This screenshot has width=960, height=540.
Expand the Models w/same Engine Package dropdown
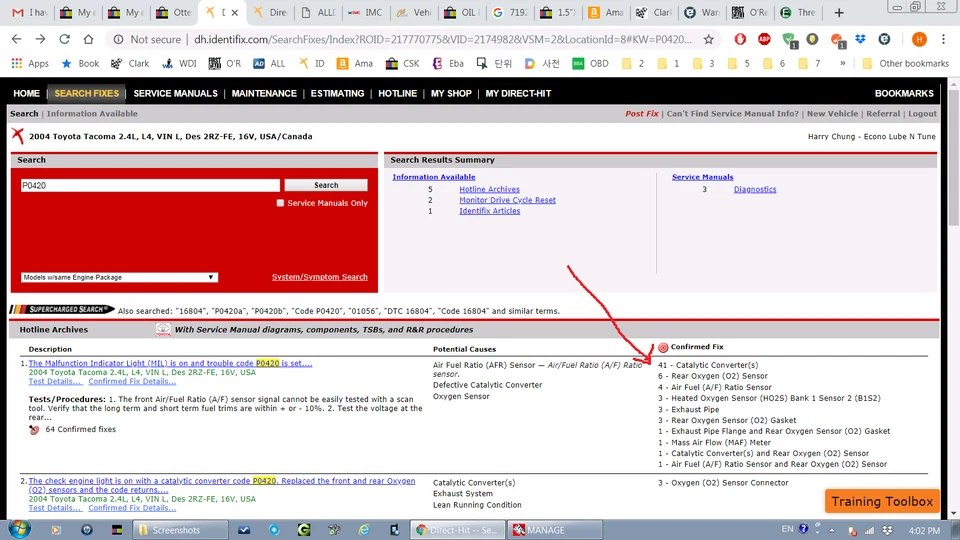tap(119, 277)
